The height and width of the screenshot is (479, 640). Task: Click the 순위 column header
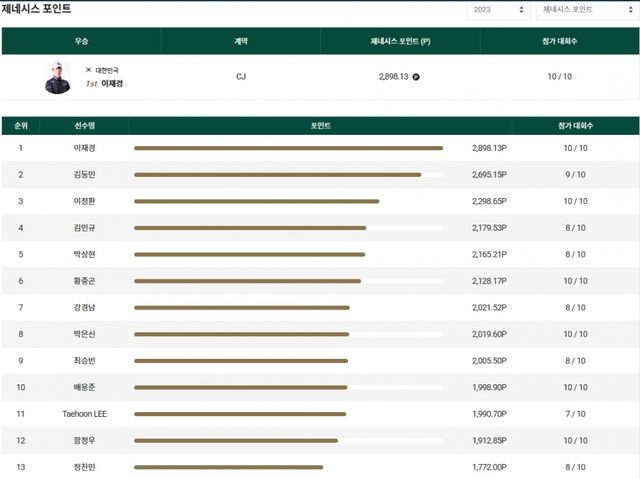(x=20, y=126)
